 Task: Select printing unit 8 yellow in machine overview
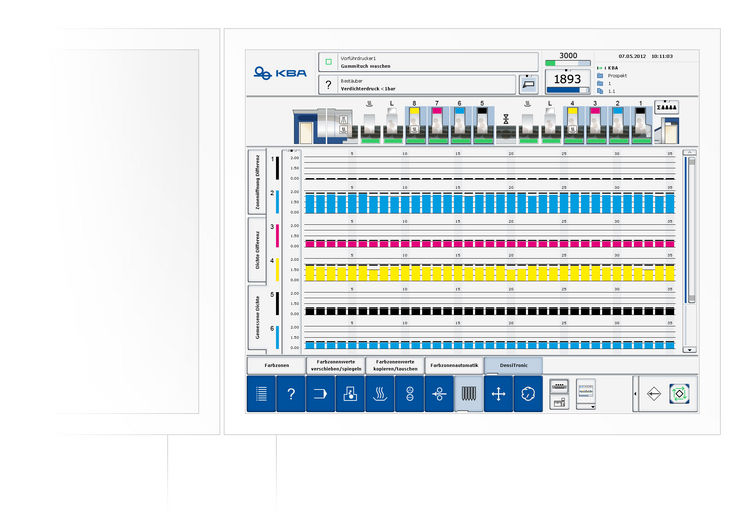[414, 122]
